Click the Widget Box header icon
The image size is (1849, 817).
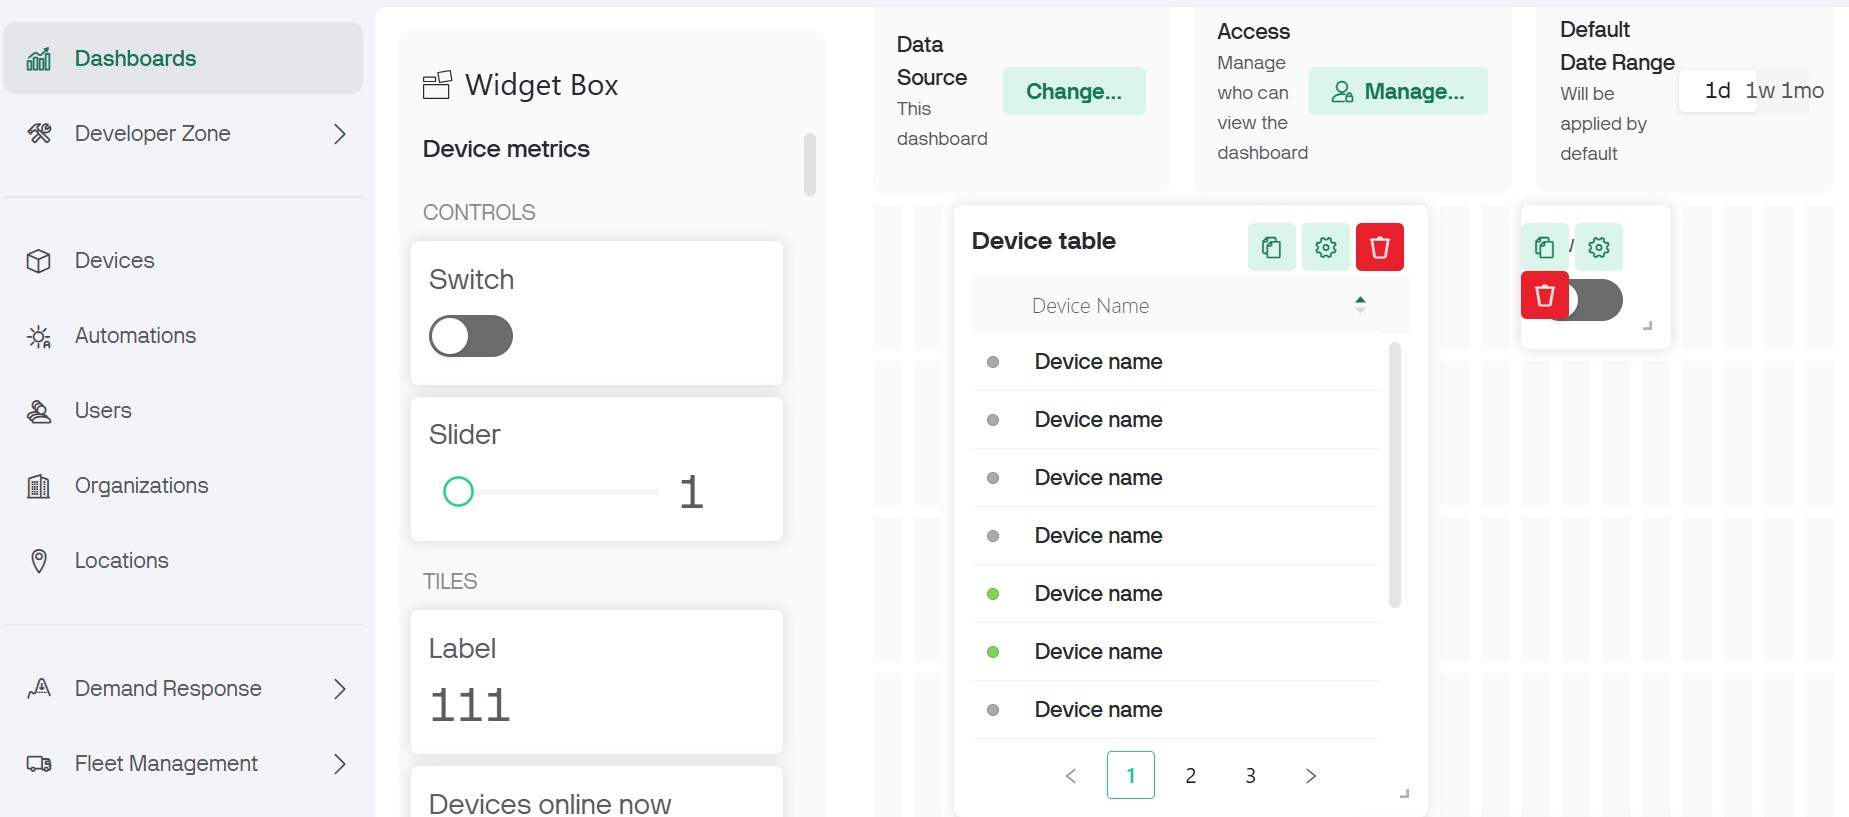pyautogui.click(x=437, y=85)
